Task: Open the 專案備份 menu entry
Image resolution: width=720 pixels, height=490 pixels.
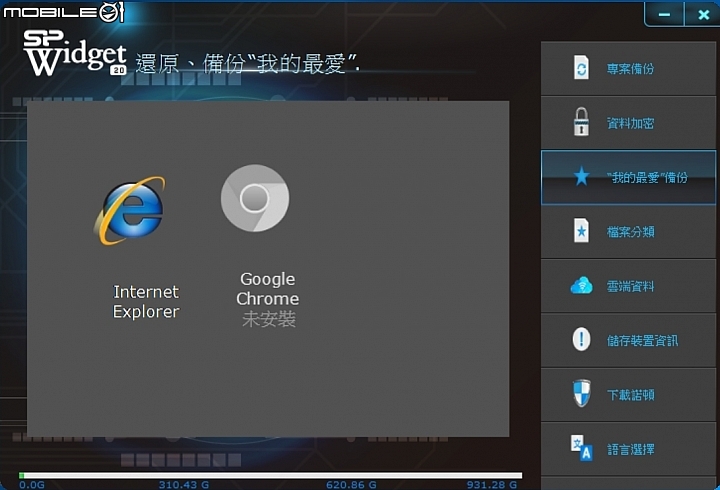Action: pyautogui.click(x=628, y=68)
